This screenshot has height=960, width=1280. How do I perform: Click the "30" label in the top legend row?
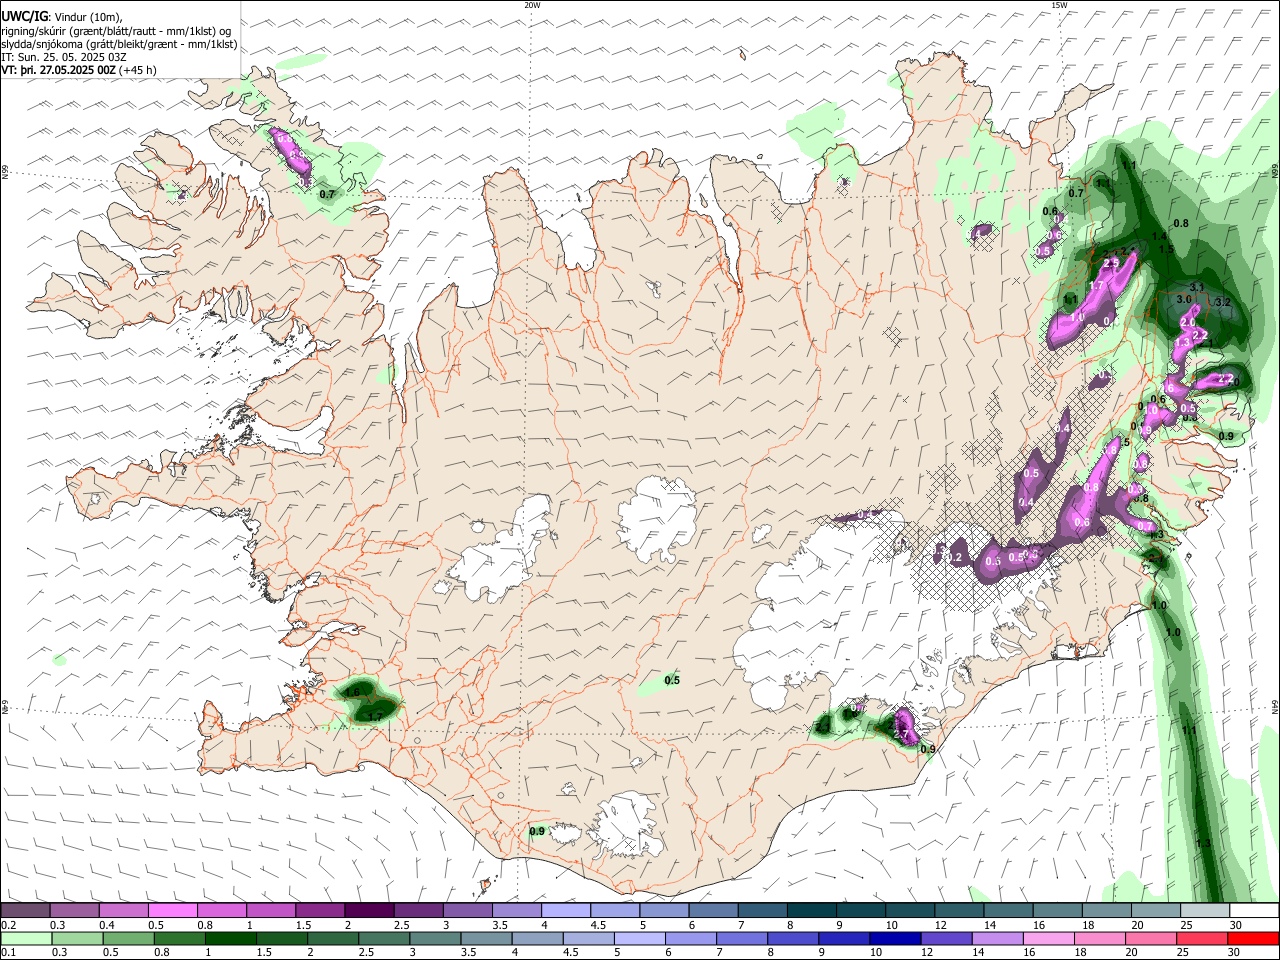(x=1236, y=925)
